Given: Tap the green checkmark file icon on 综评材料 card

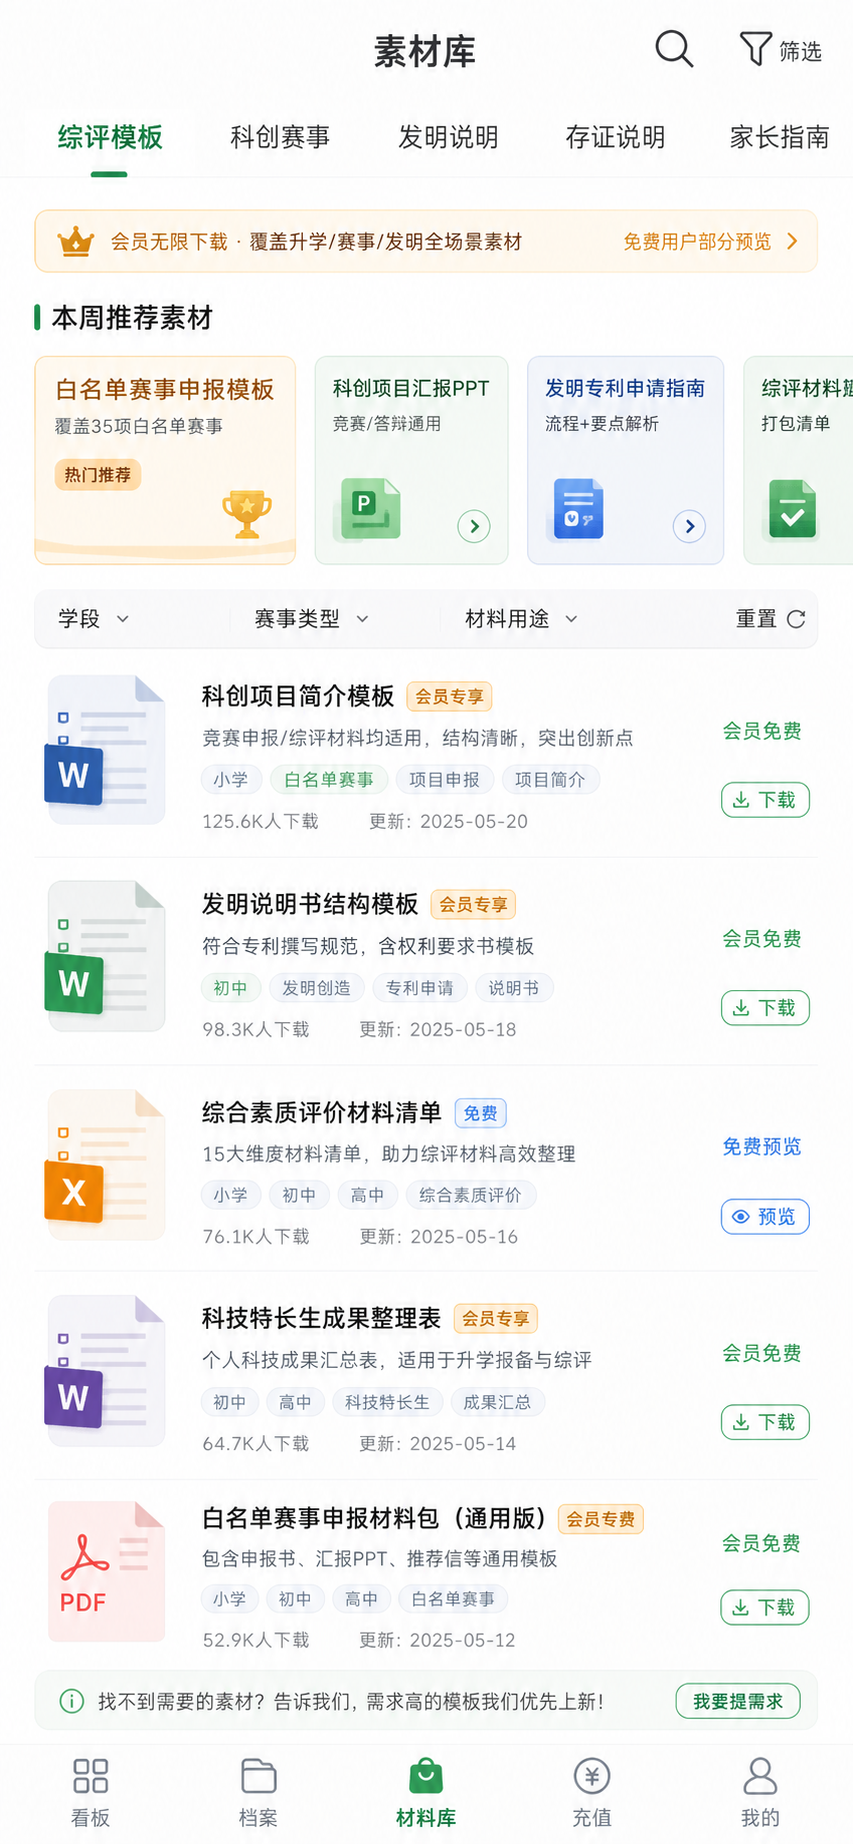Looking at the screenshot, I should [792, 509].
